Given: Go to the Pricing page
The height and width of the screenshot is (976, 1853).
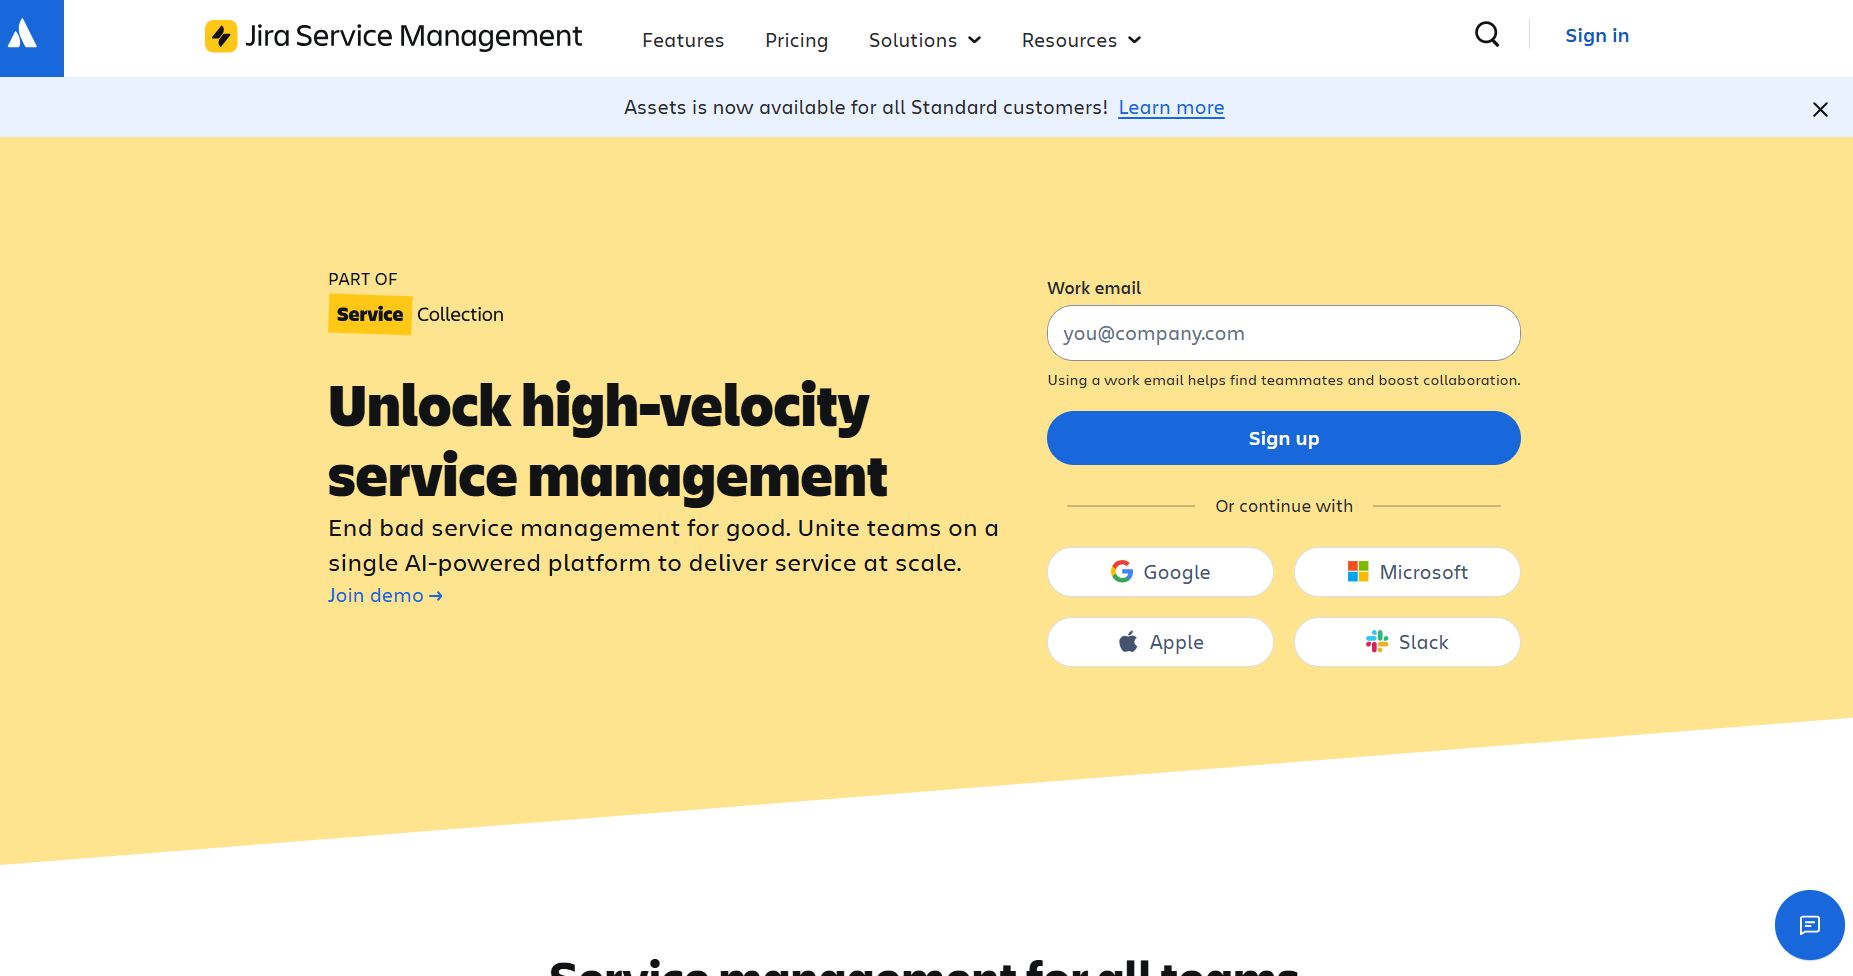Looking at the screenshot, I should tap(796, 40).
